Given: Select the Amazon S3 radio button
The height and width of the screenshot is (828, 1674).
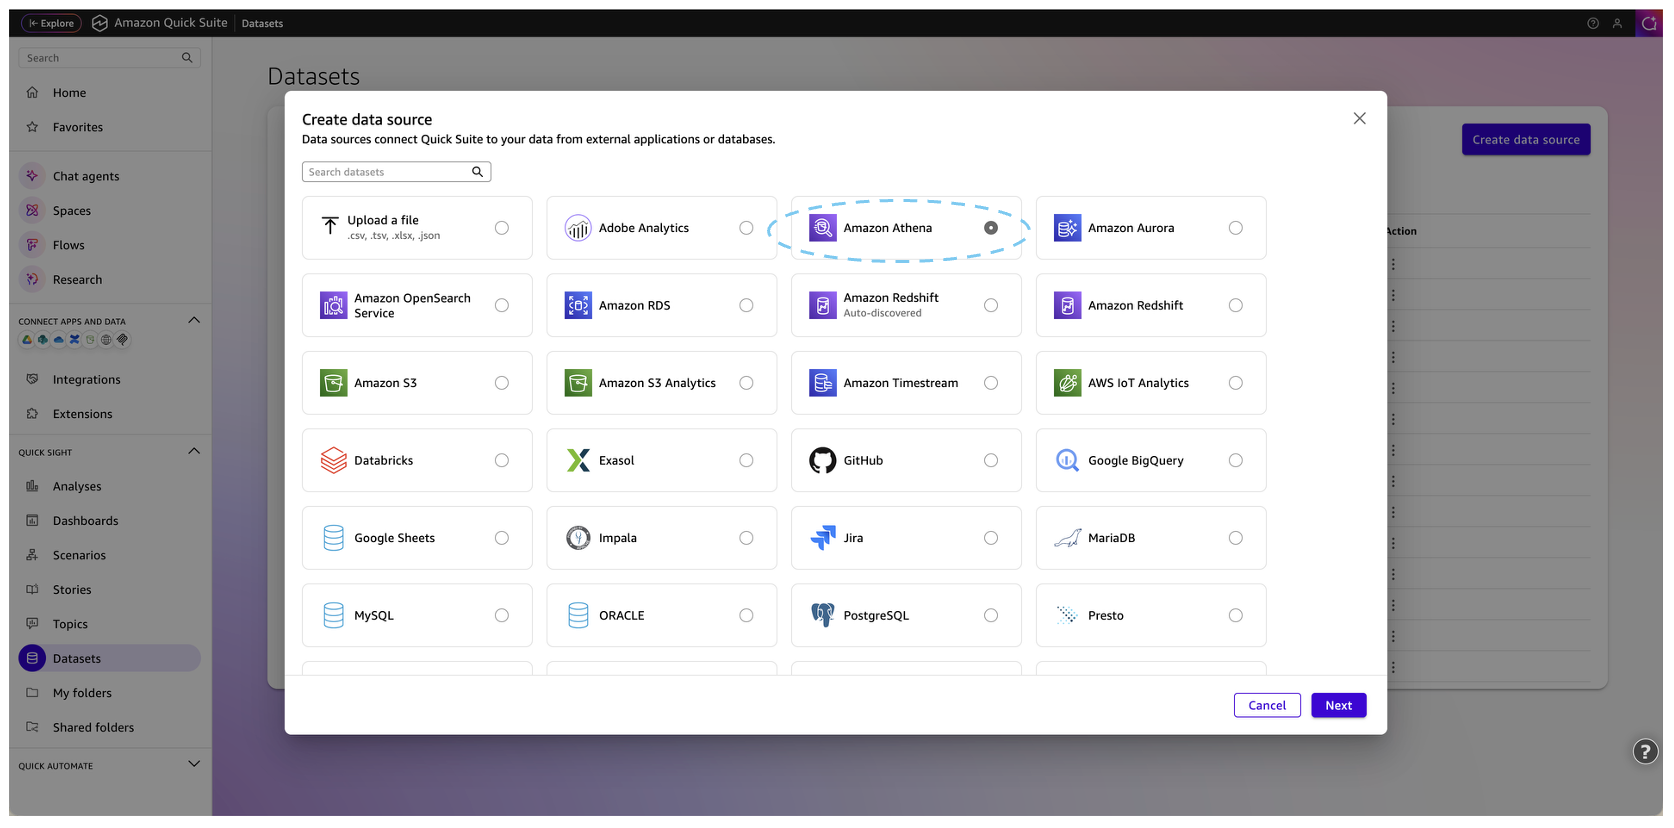Looking at the screenshot, I should 502,383.
